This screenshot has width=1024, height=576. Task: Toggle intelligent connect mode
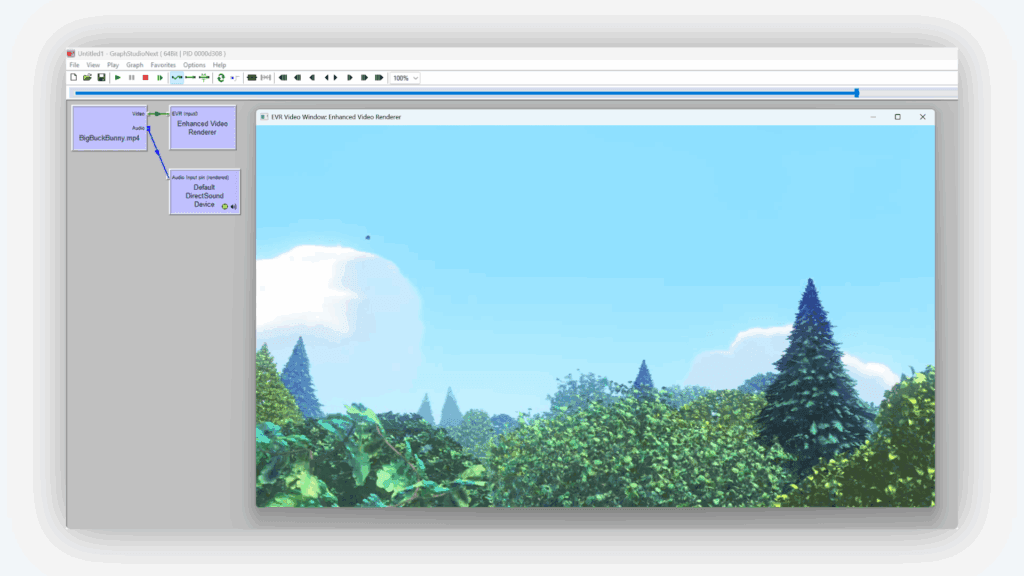177,76
